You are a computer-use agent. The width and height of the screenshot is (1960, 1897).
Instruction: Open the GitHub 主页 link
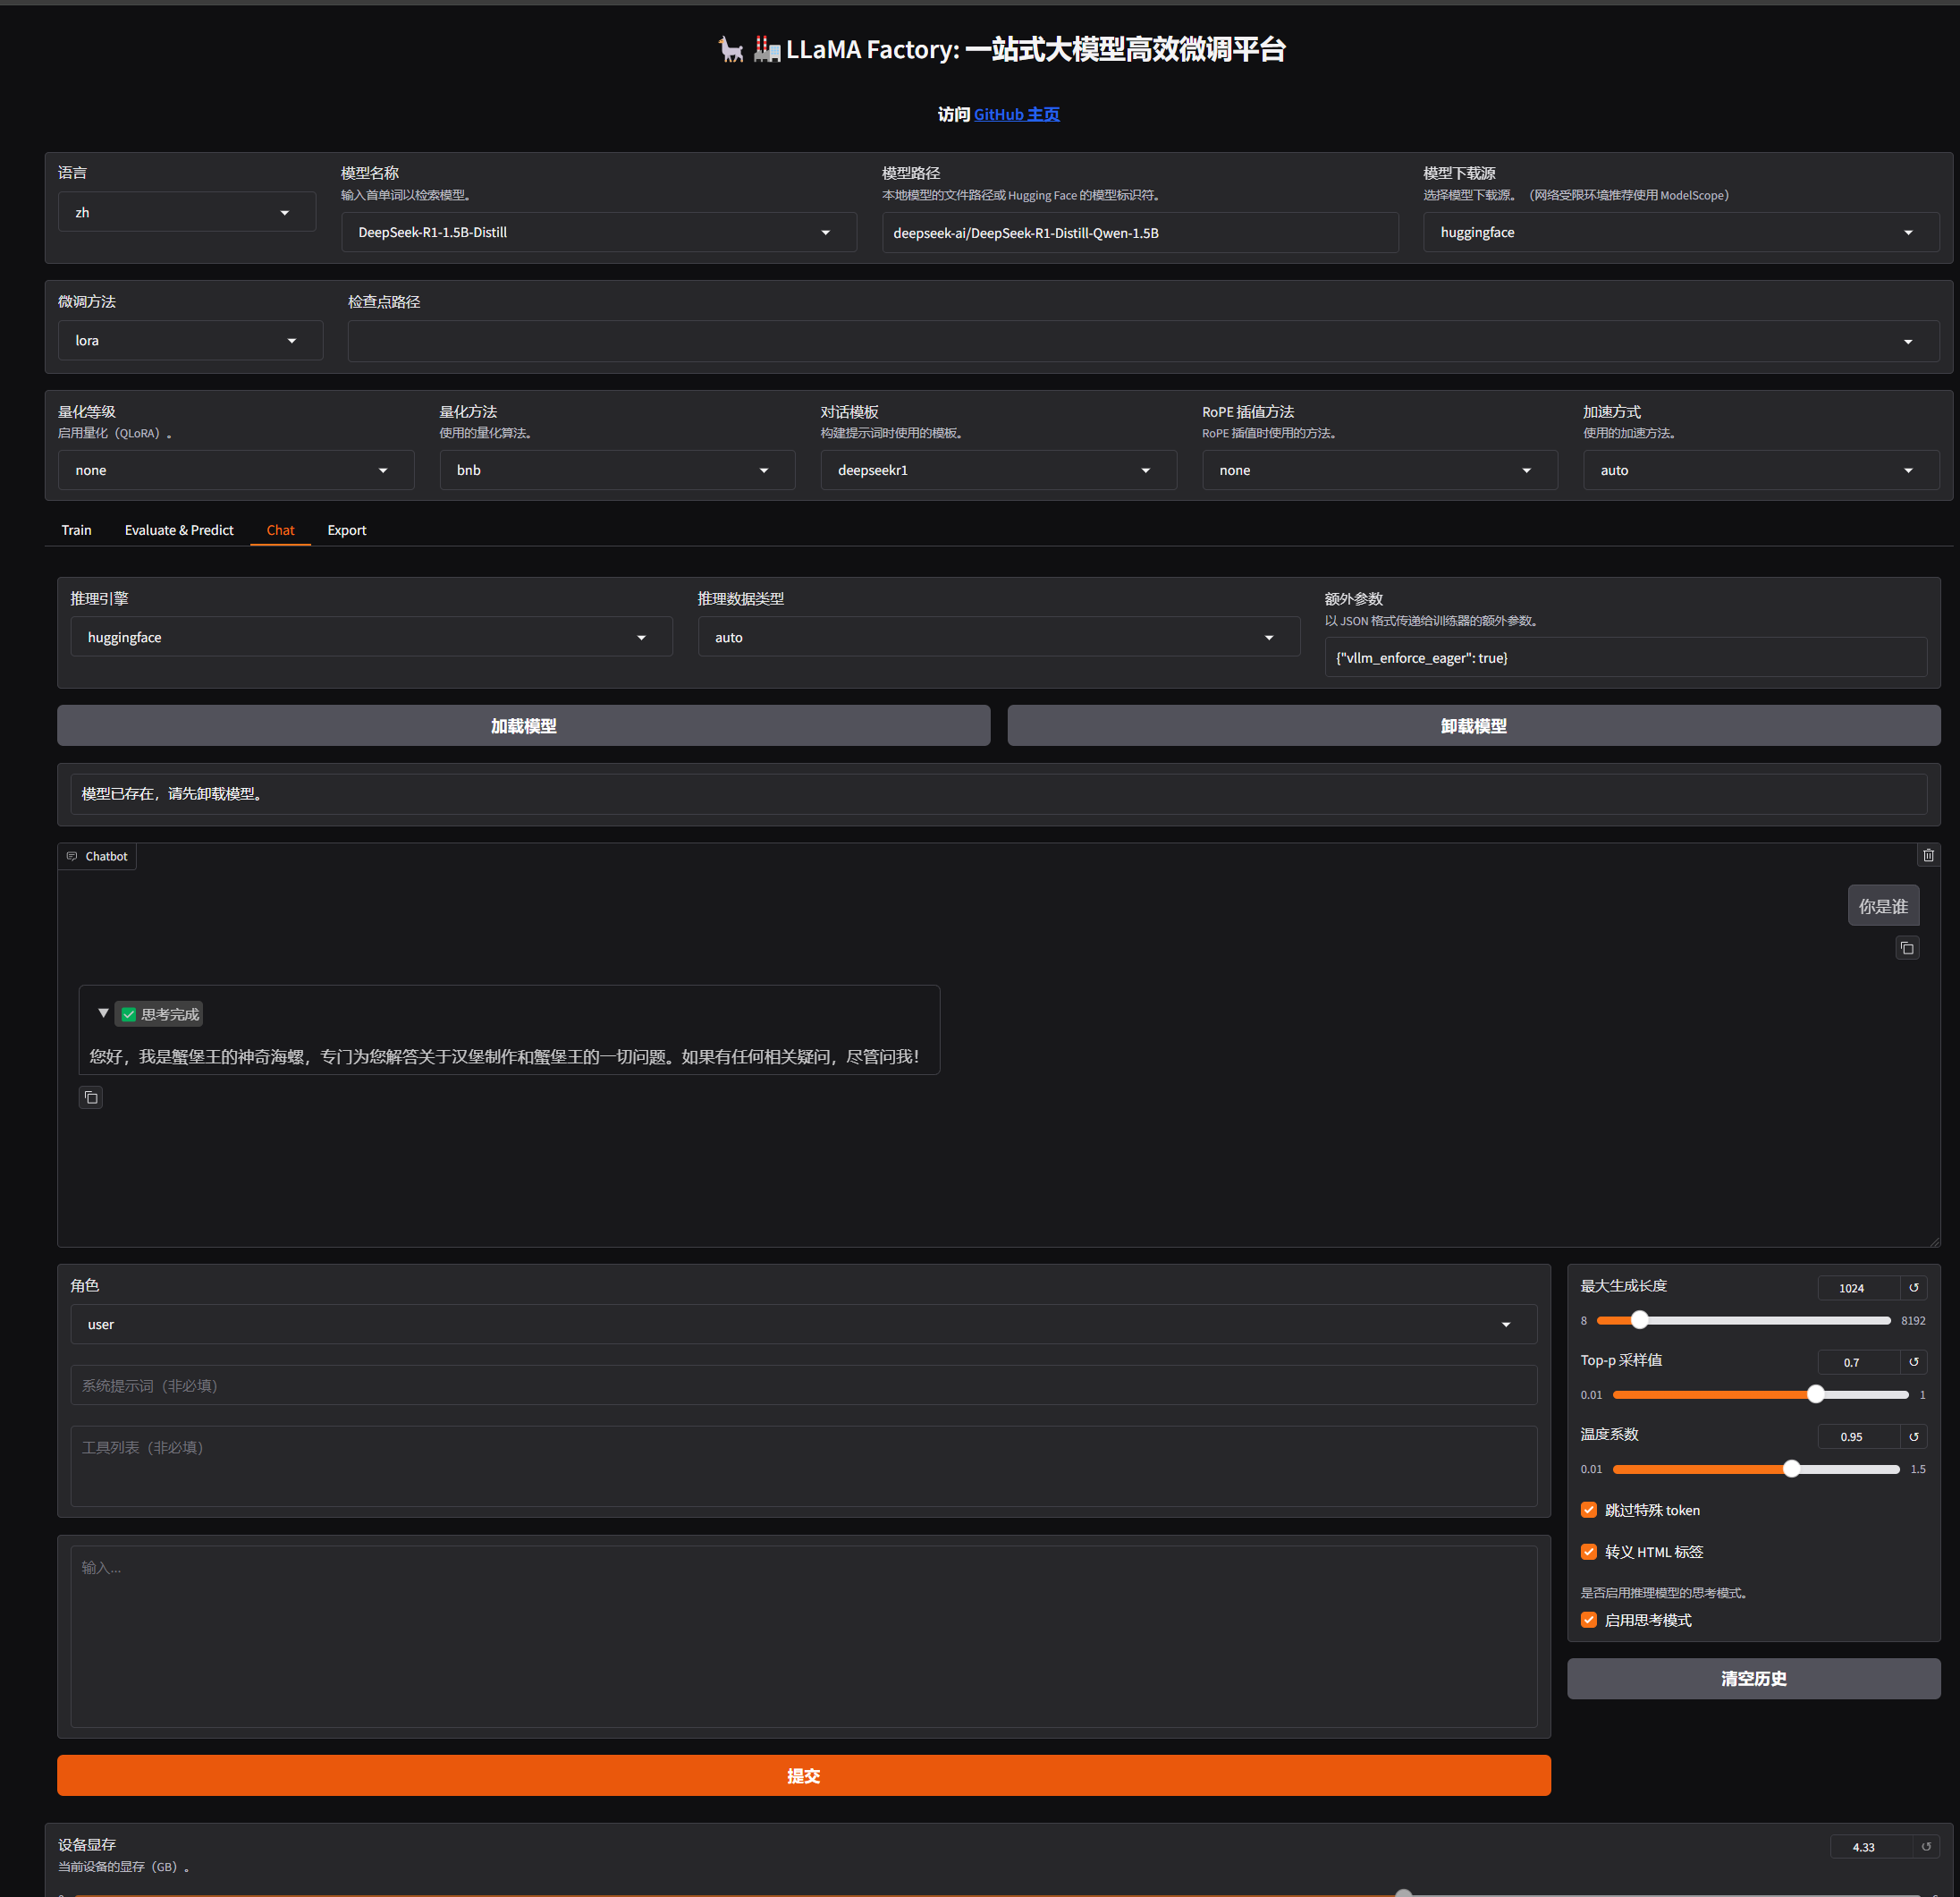tap(1016, 114)
